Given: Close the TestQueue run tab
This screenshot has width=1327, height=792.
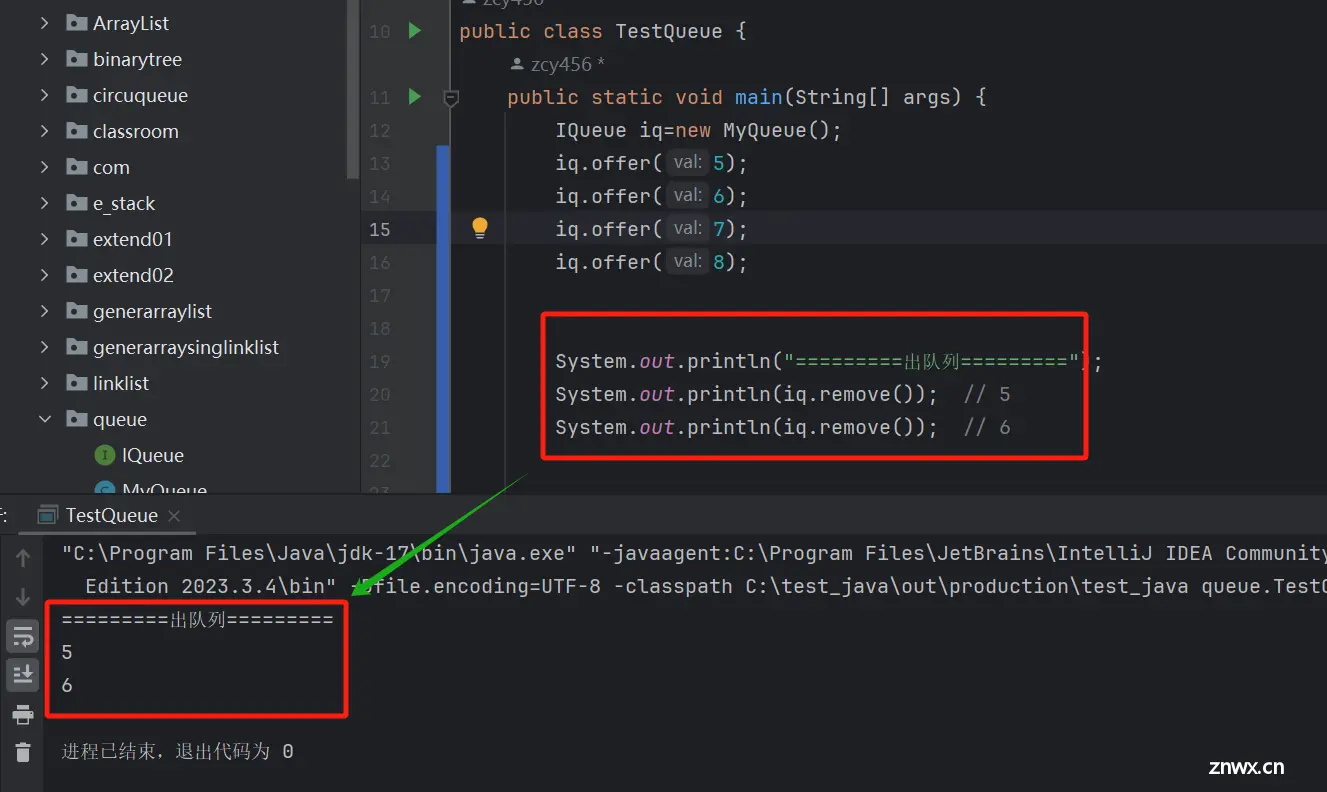Looking at the screenshot, I should click(174, 516).
